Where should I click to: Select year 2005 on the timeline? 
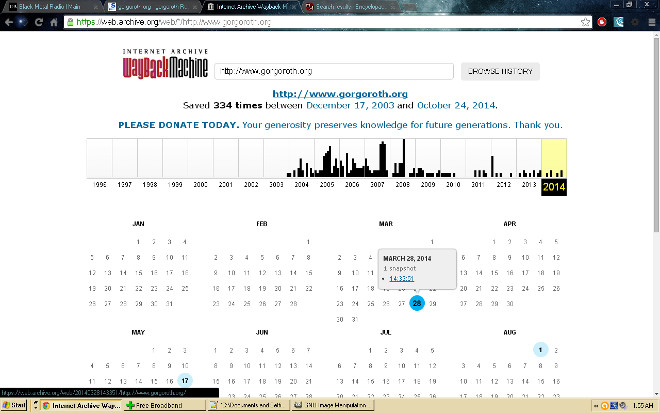(327, 184)
